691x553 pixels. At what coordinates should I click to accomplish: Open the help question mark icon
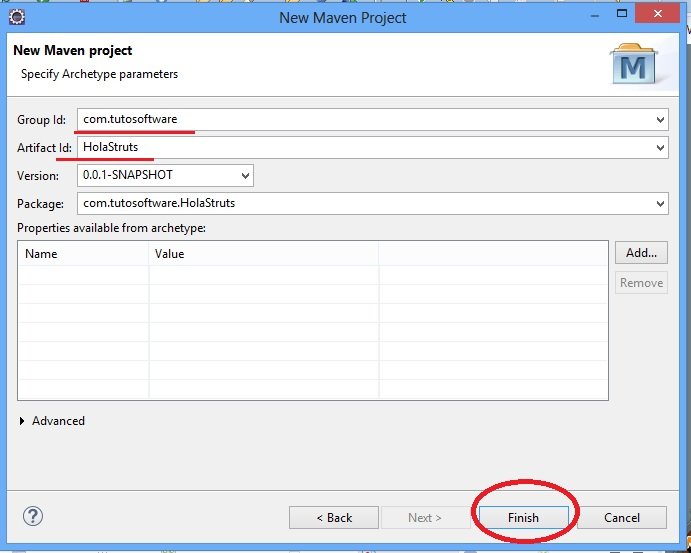[33, 516]
